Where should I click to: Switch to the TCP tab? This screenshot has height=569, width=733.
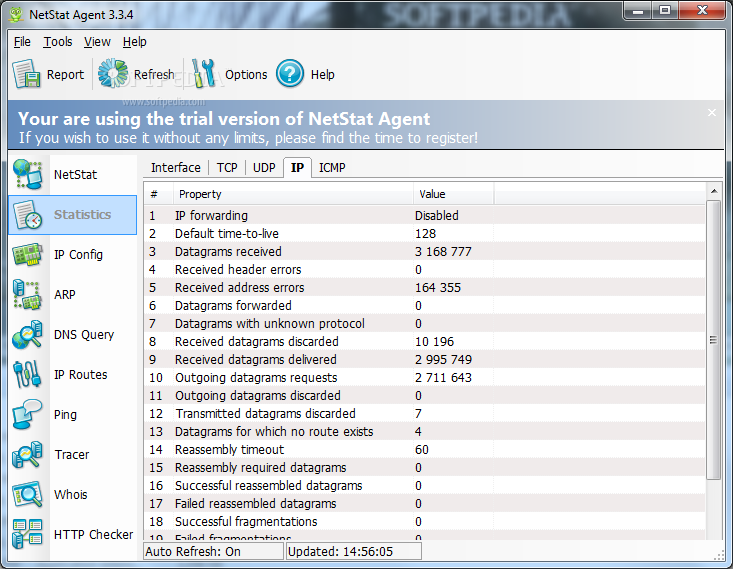click(227, 167)
